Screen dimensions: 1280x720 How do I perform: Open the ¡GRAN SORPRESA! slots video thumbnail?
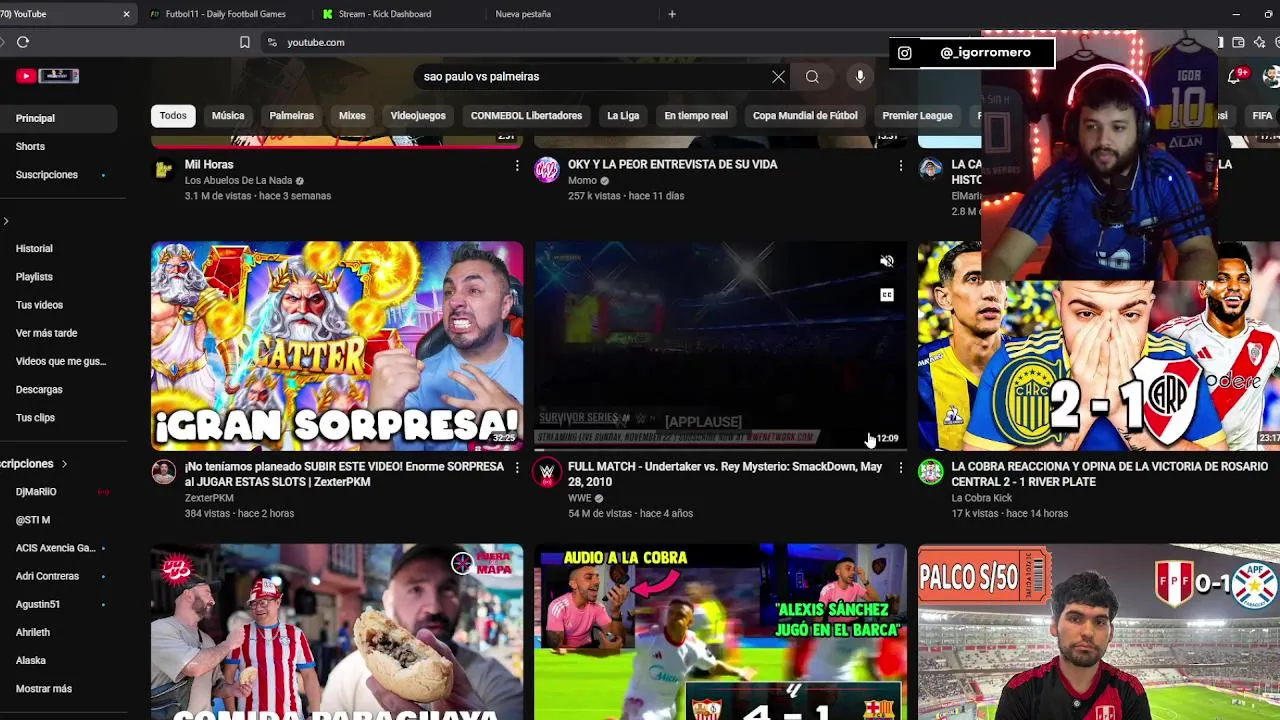(x=337, y=346)
